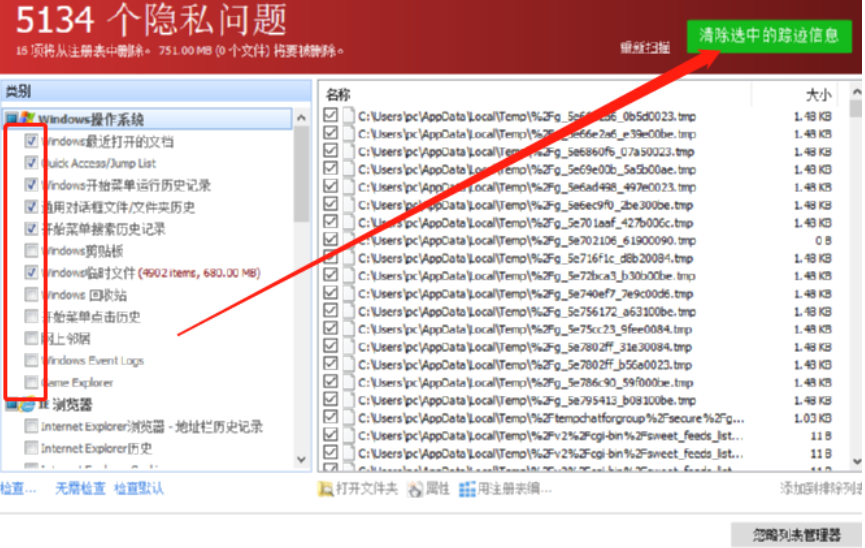This screenshot has height=548, width=865.
Task: Select the 开始菜单点击历史 tree item
Action: pos(91,317)
